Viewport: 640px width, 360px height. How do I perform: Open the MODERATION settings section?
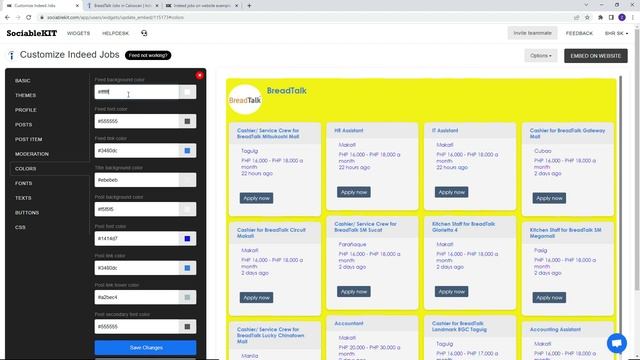point(32,154)
